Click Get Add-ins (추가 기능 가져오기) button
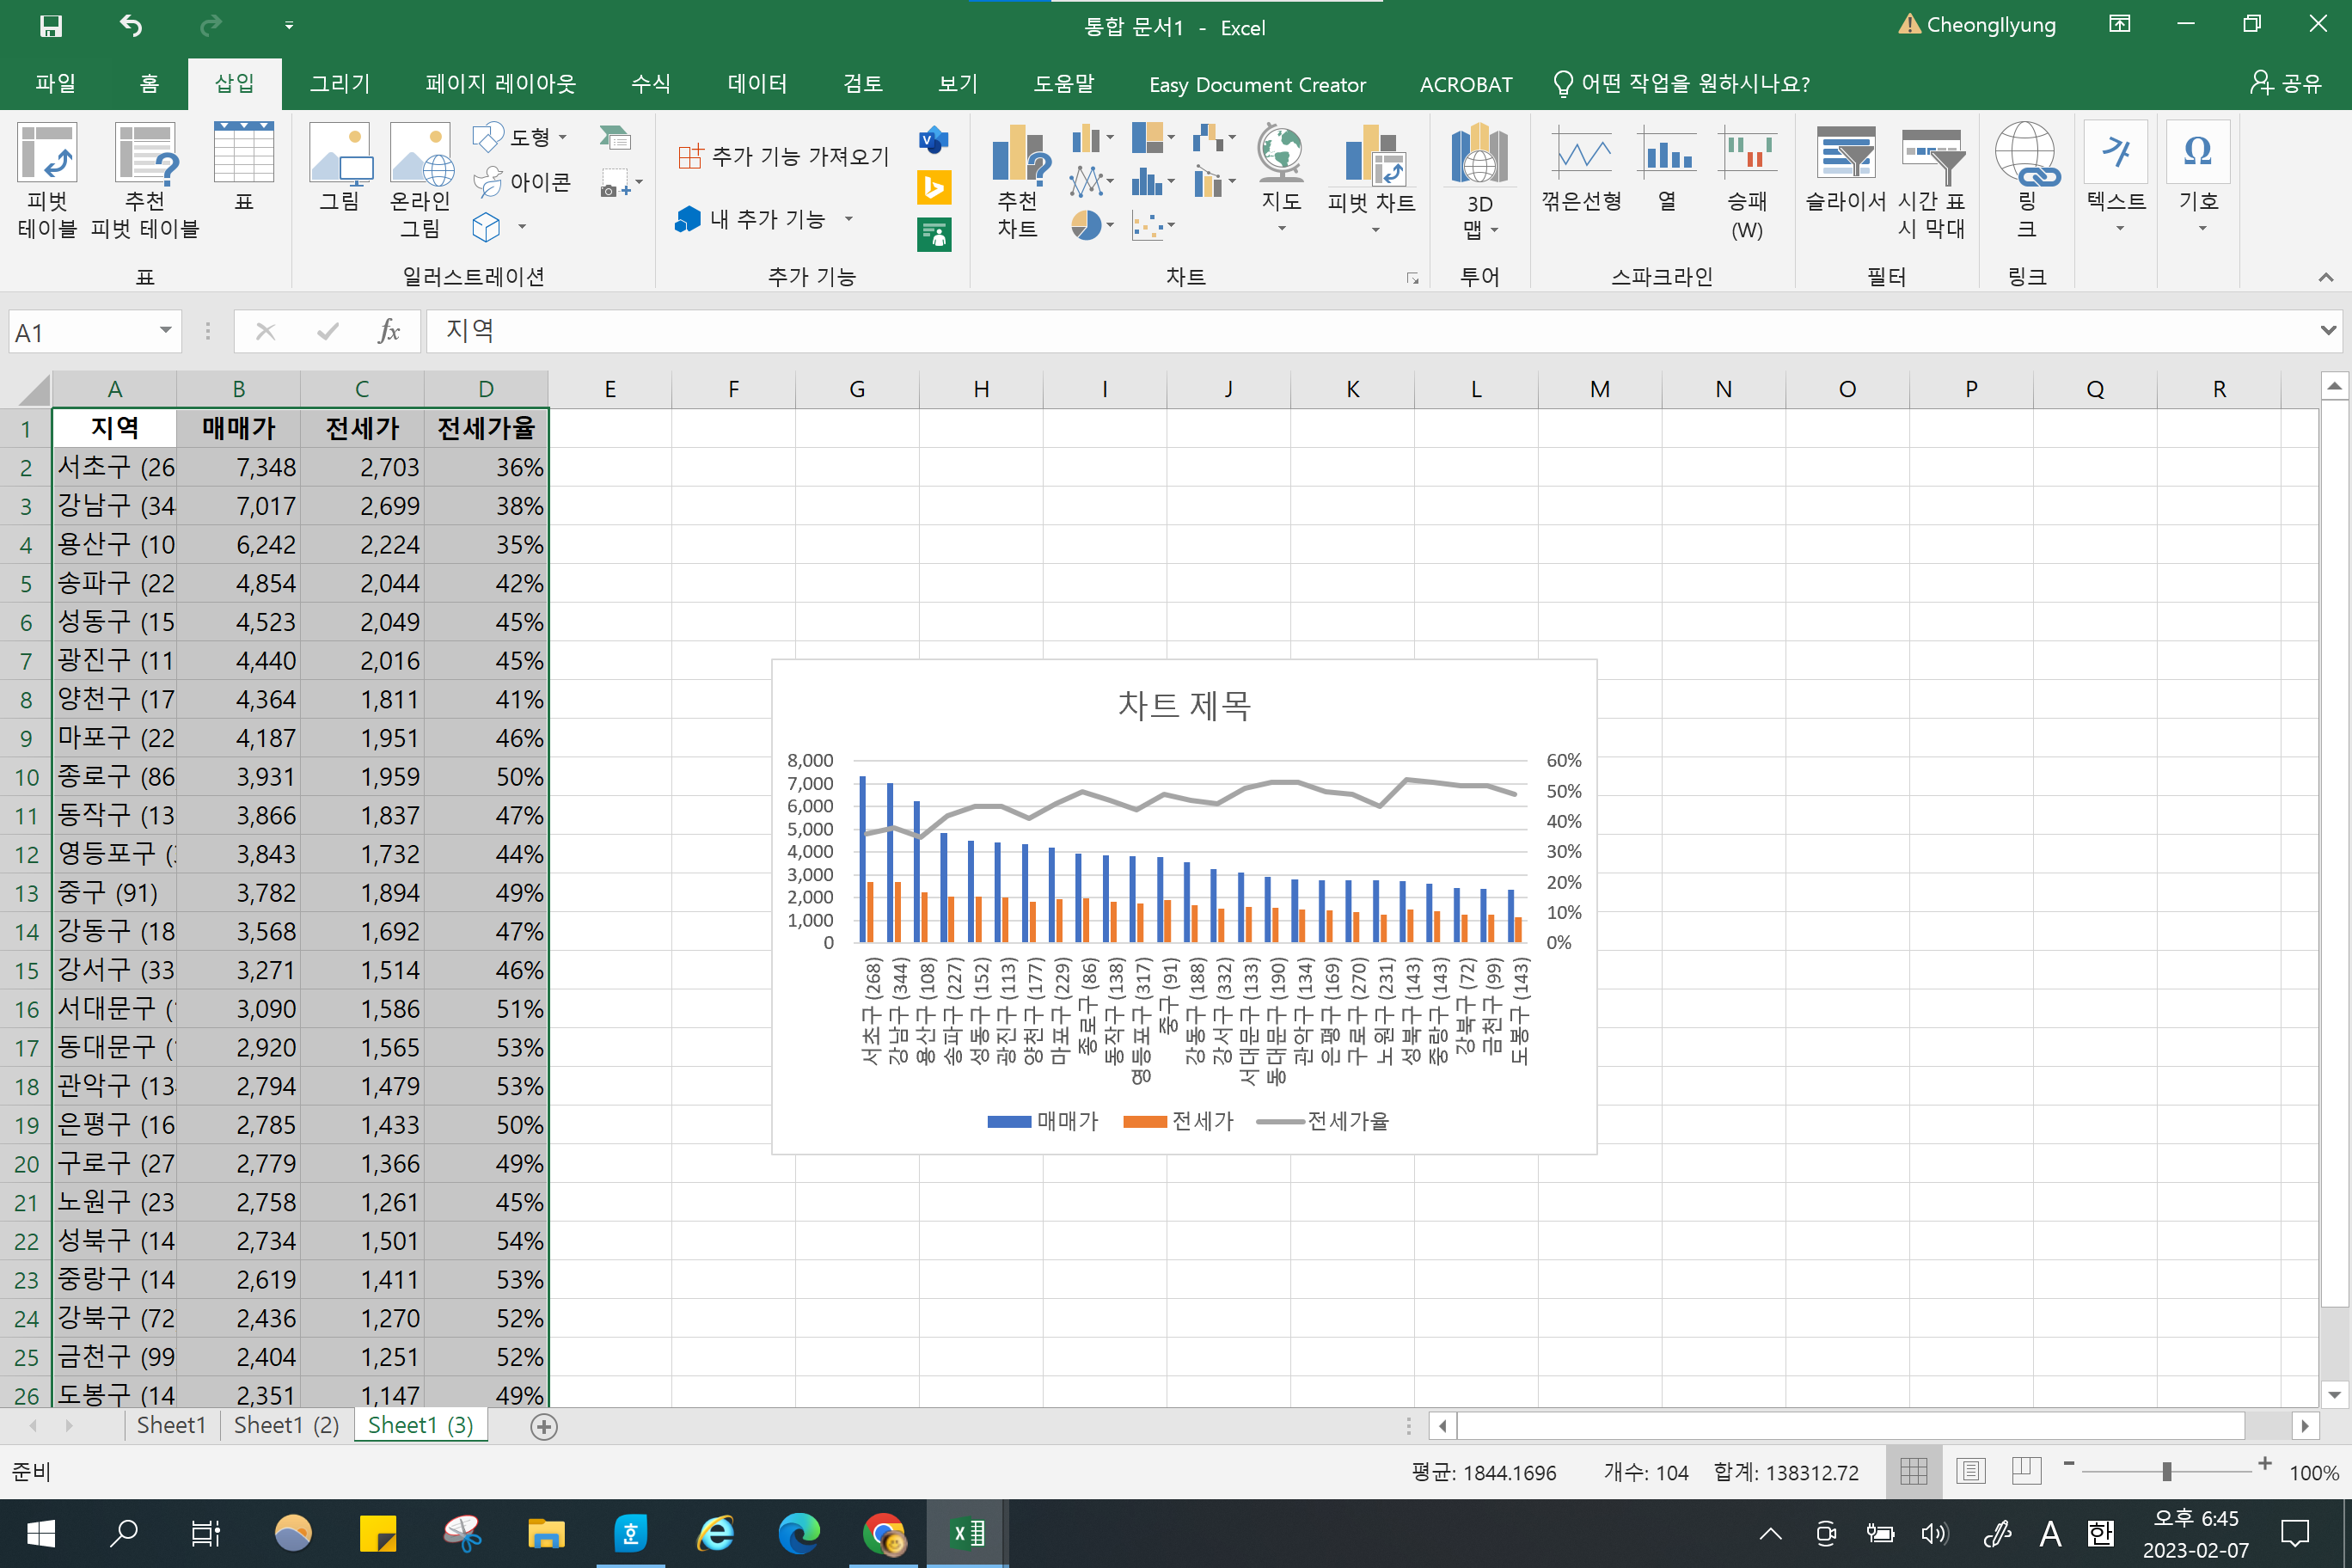Screen dimensions: 2352x1568 (783, 156)
